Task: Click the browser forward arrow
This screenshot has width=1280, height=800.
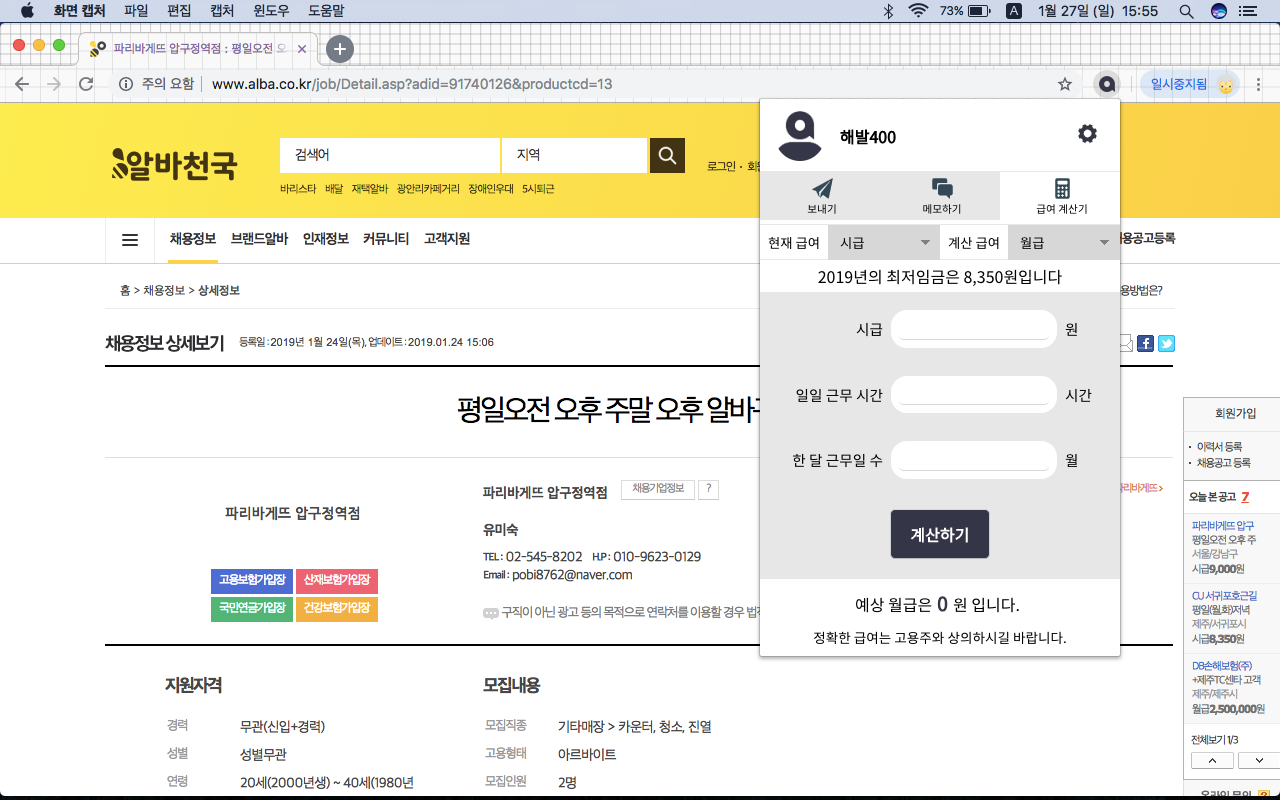Action: coord(54,84)
